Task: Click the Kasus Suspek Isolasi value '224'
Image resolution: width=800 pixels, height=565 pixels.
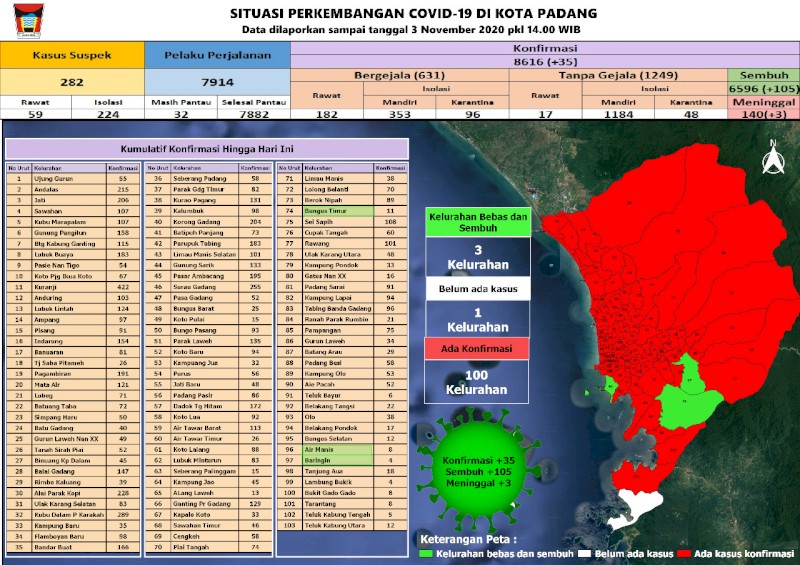Action: point(108,114)
